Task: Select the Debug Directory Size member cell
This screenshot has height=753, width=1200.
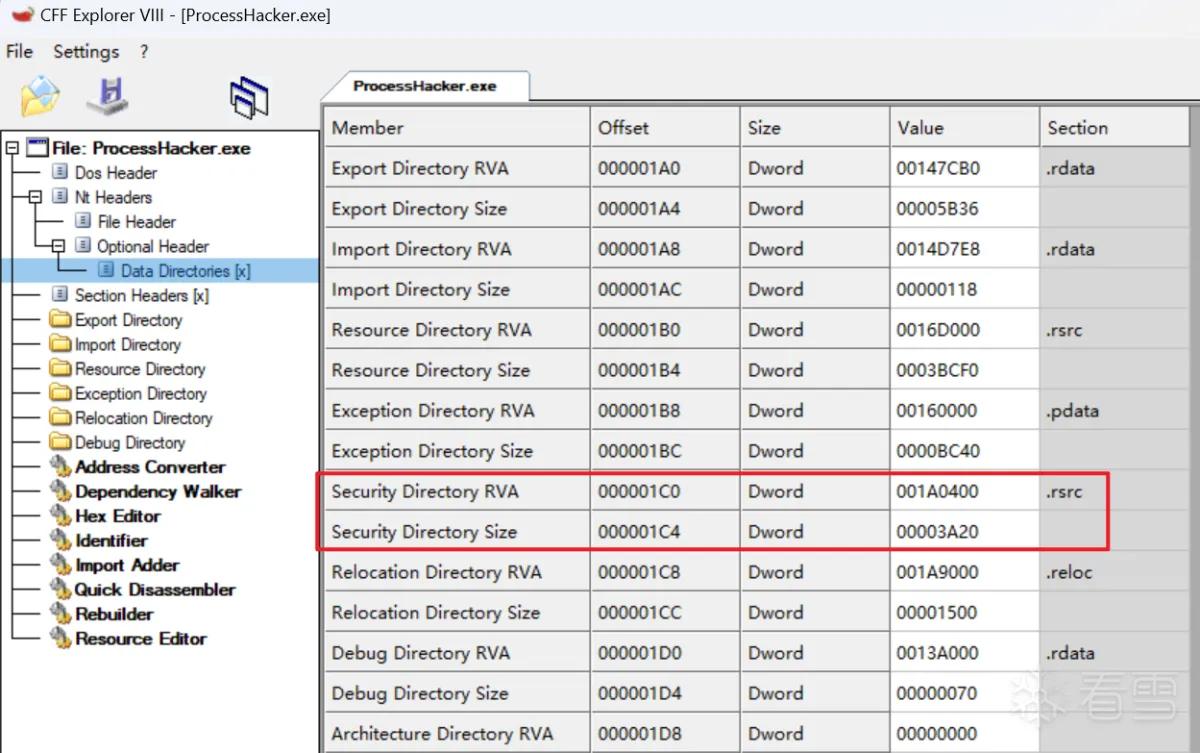Action: (x=457, y=693)
